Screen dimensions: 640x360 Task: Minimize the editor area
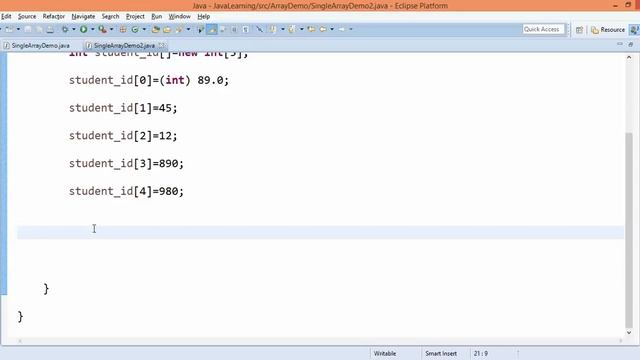point(620,44)
